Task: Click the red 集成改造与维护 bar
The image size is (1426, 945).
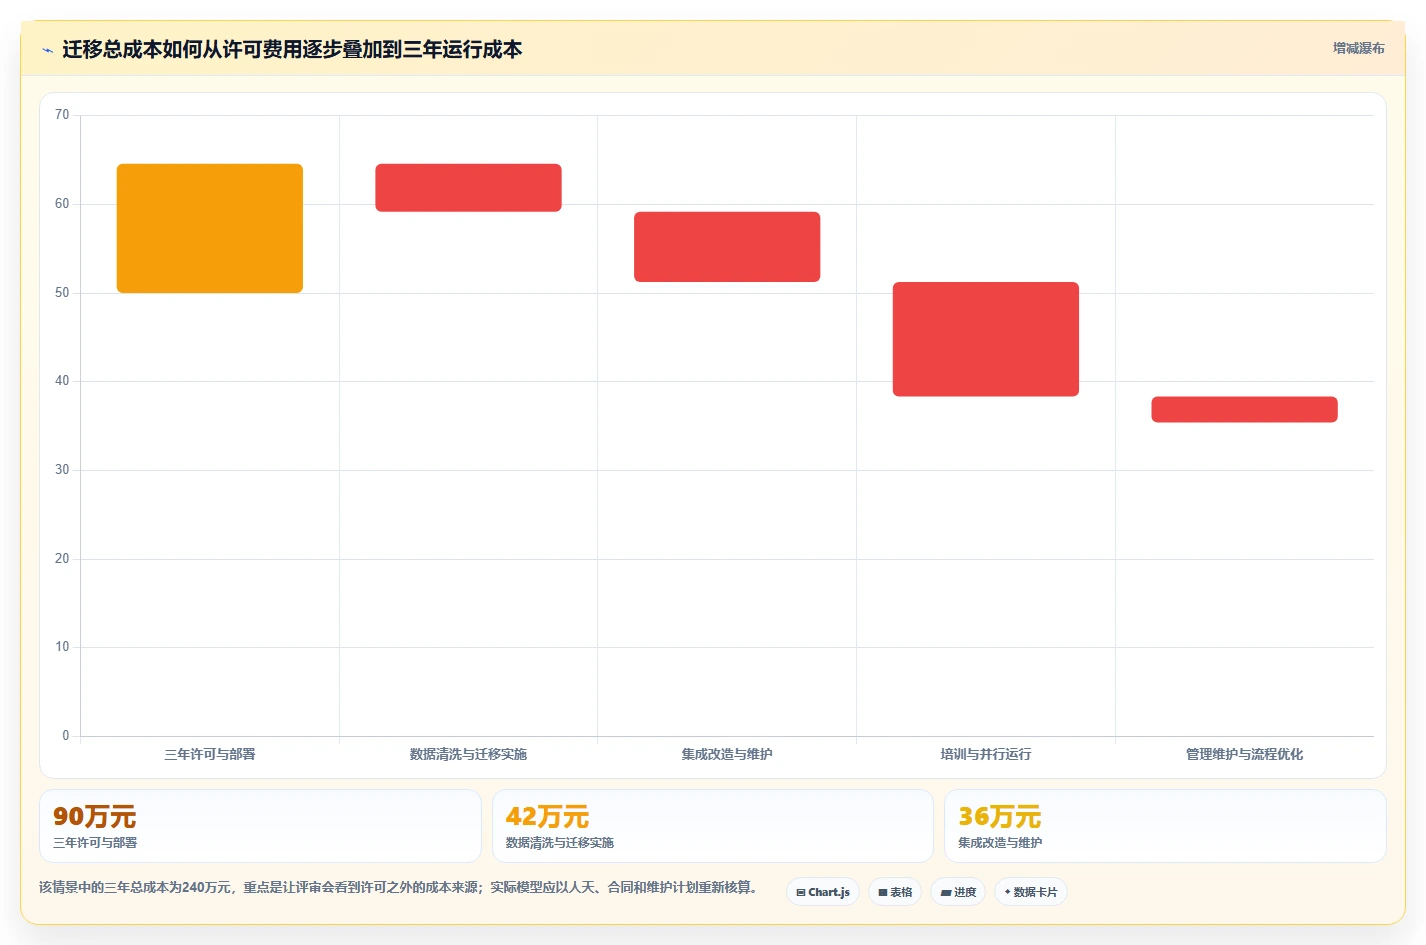Action: 727,247
